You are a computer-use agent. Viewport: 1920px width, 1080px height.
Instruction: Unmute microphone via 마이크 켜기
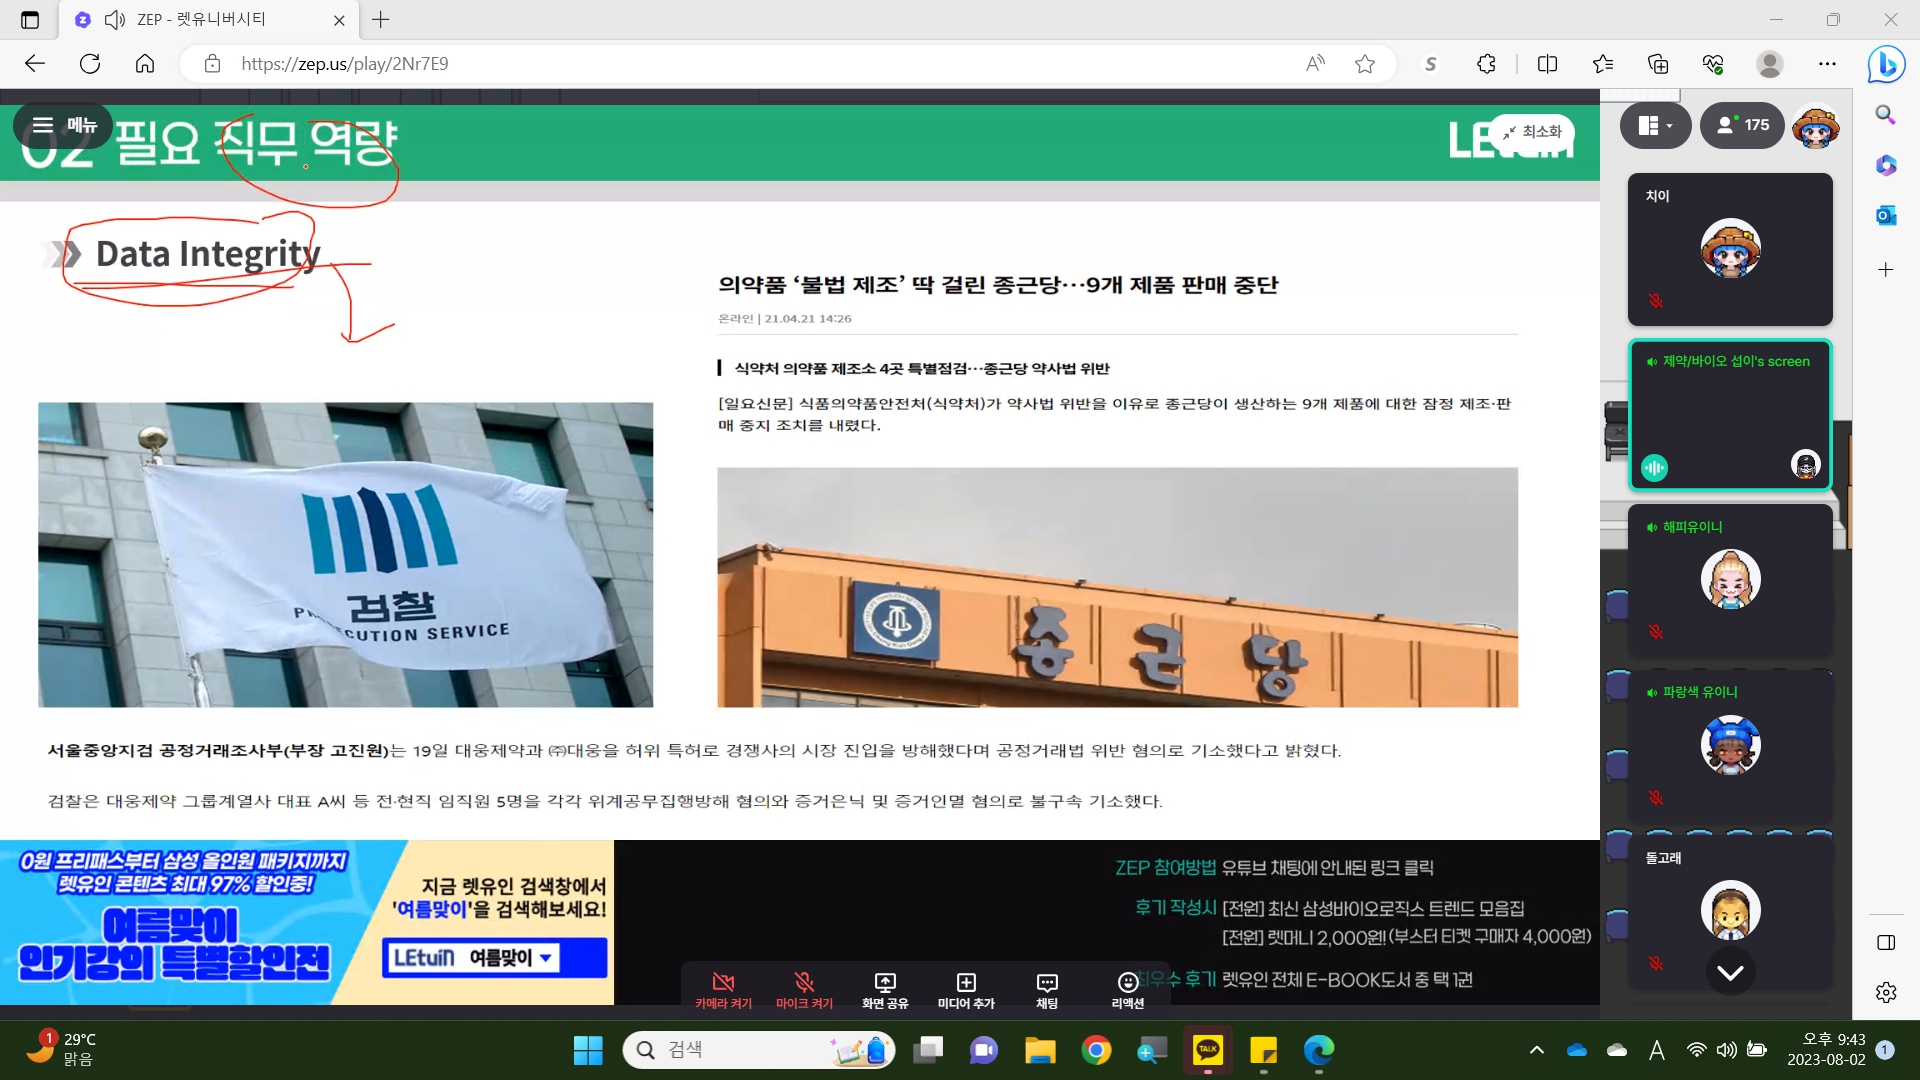coord(804,989)
